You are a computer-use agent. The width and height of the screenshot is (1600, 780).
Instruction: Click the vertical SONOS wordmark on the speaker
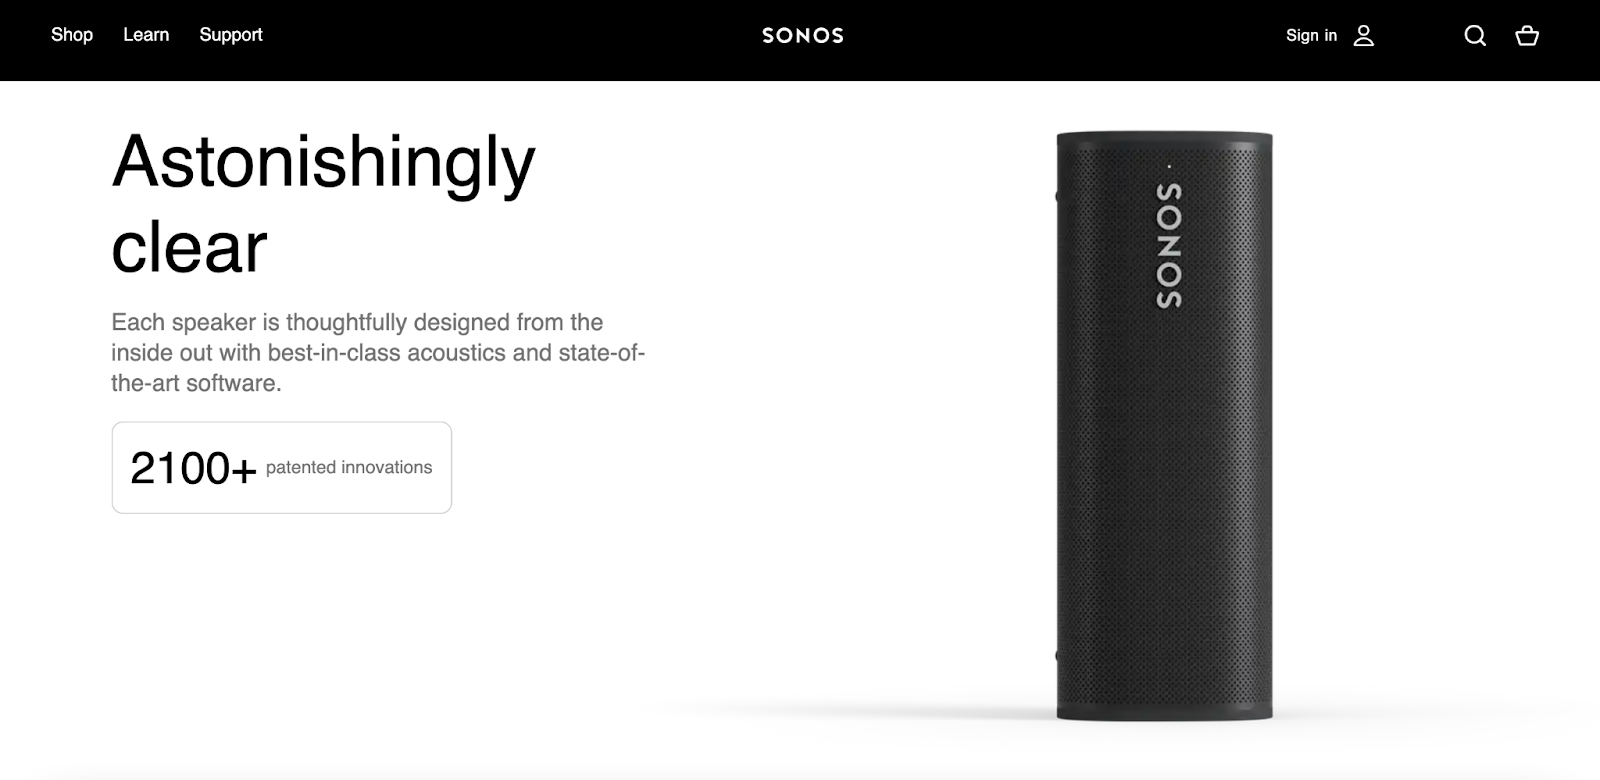1169,245
